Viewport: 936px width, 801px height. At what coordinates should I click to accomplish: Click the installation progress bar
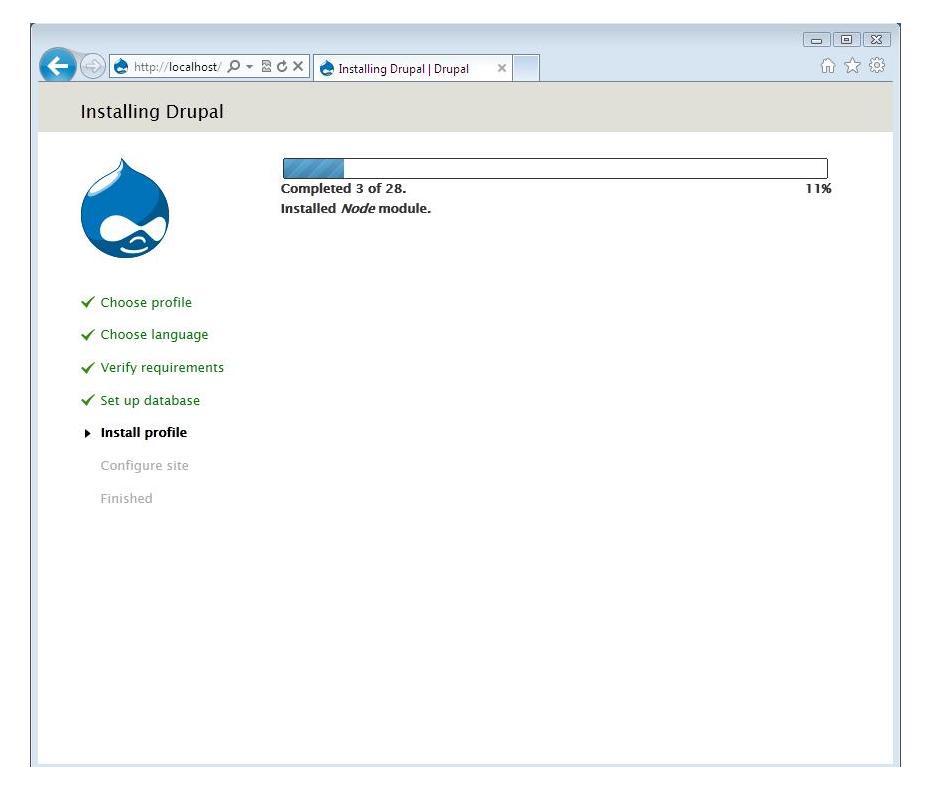pos(555,168)
